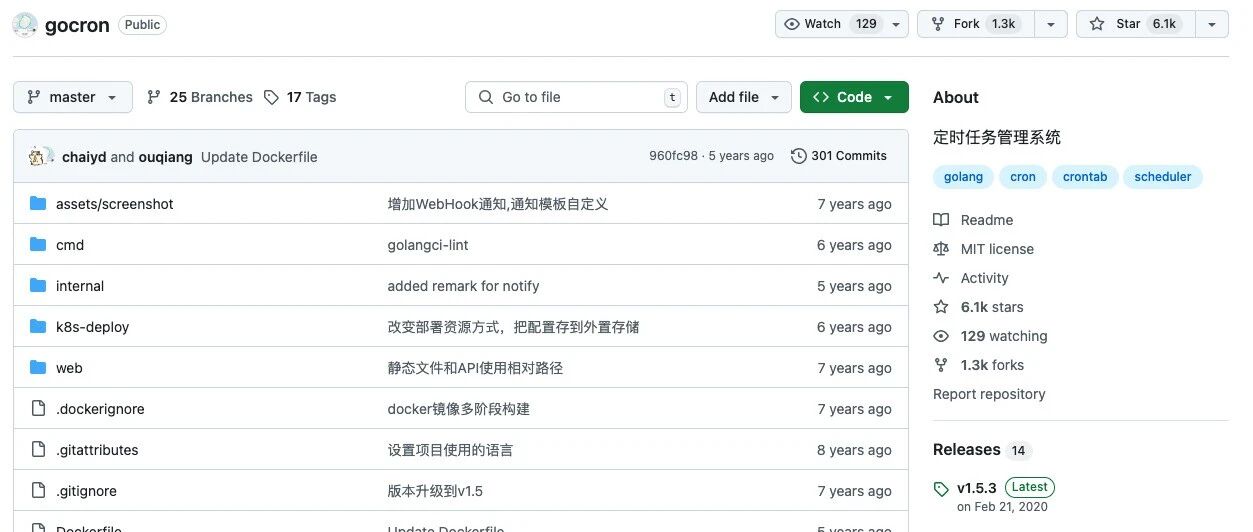Viewport: 1253px width, 532px height.
Task: Click the folder icon for cmd
Action: click(38, 245)
